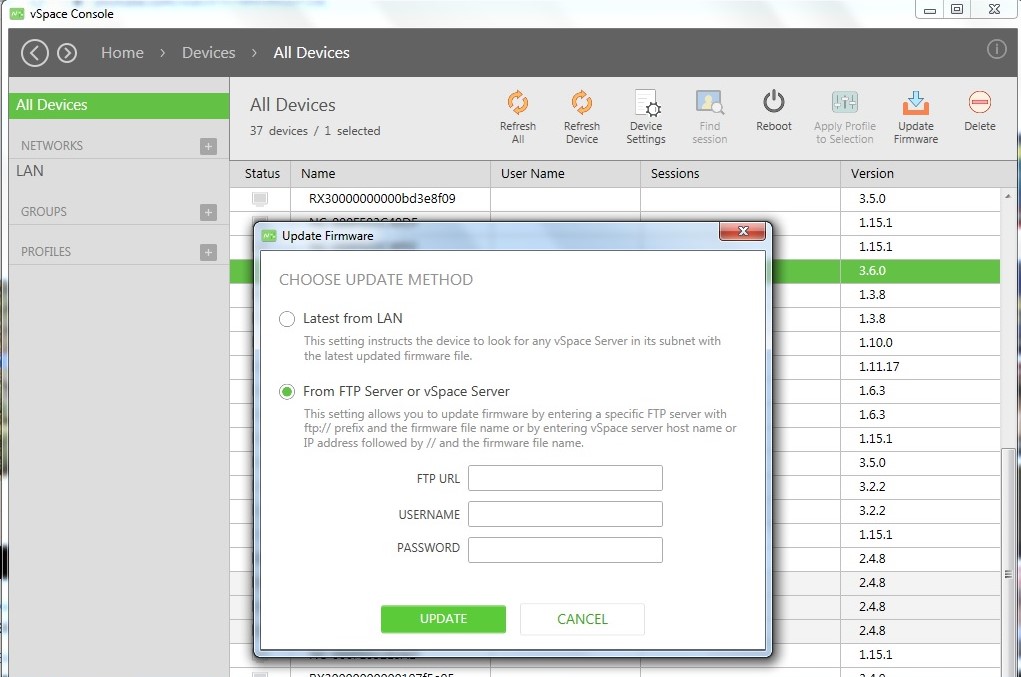Screen dimensions: 1021x677
Task: Go forward with the right arrow button
Action: 67,53
